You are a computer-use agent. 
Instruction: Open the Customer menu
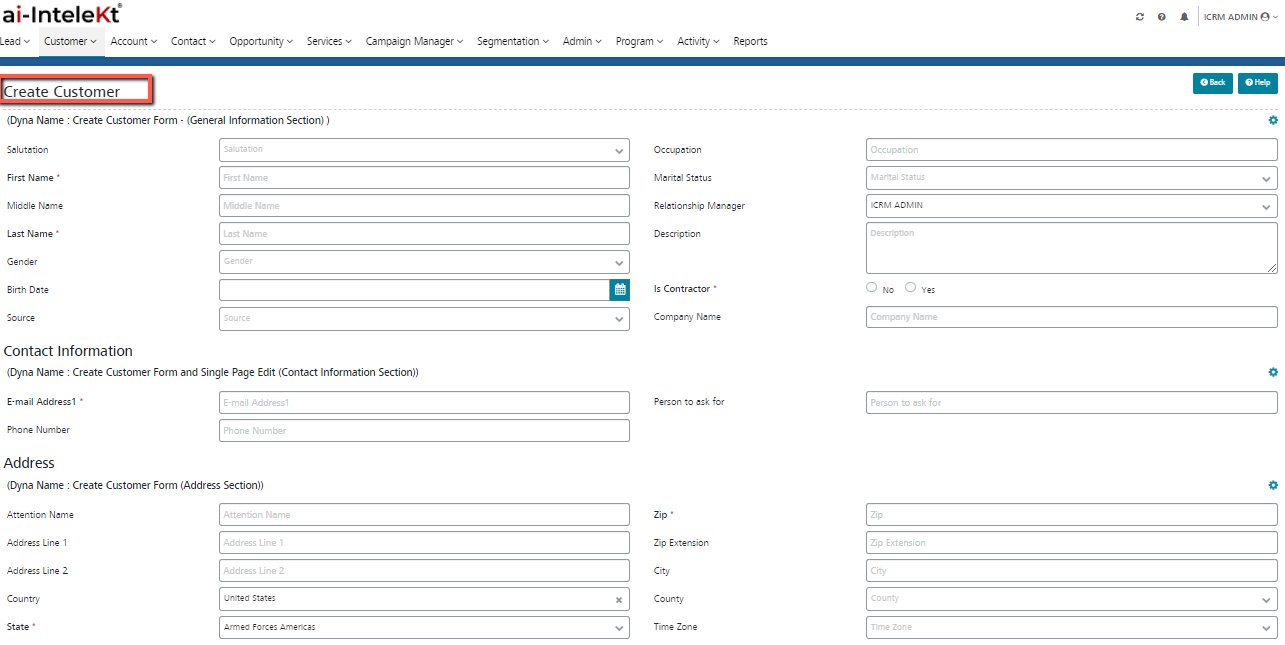(70, 41)
